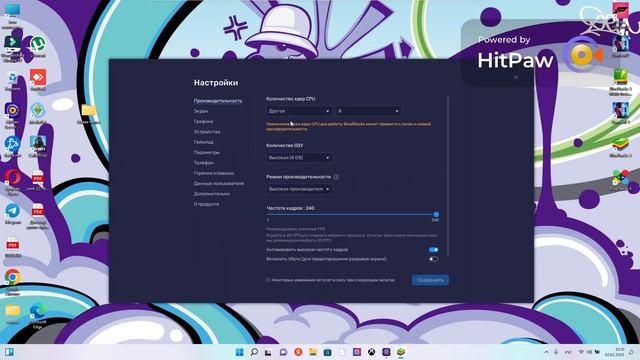Switch to BlueStacks on the taskbar
Viewport: 640px width, 360px height.
point(401,352)
